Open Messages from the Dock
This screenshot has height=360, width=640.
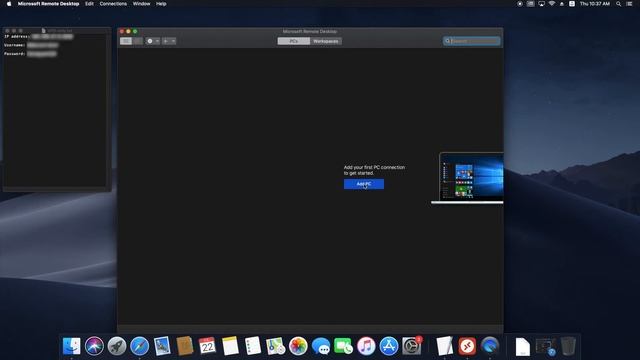tap(321, 346)
